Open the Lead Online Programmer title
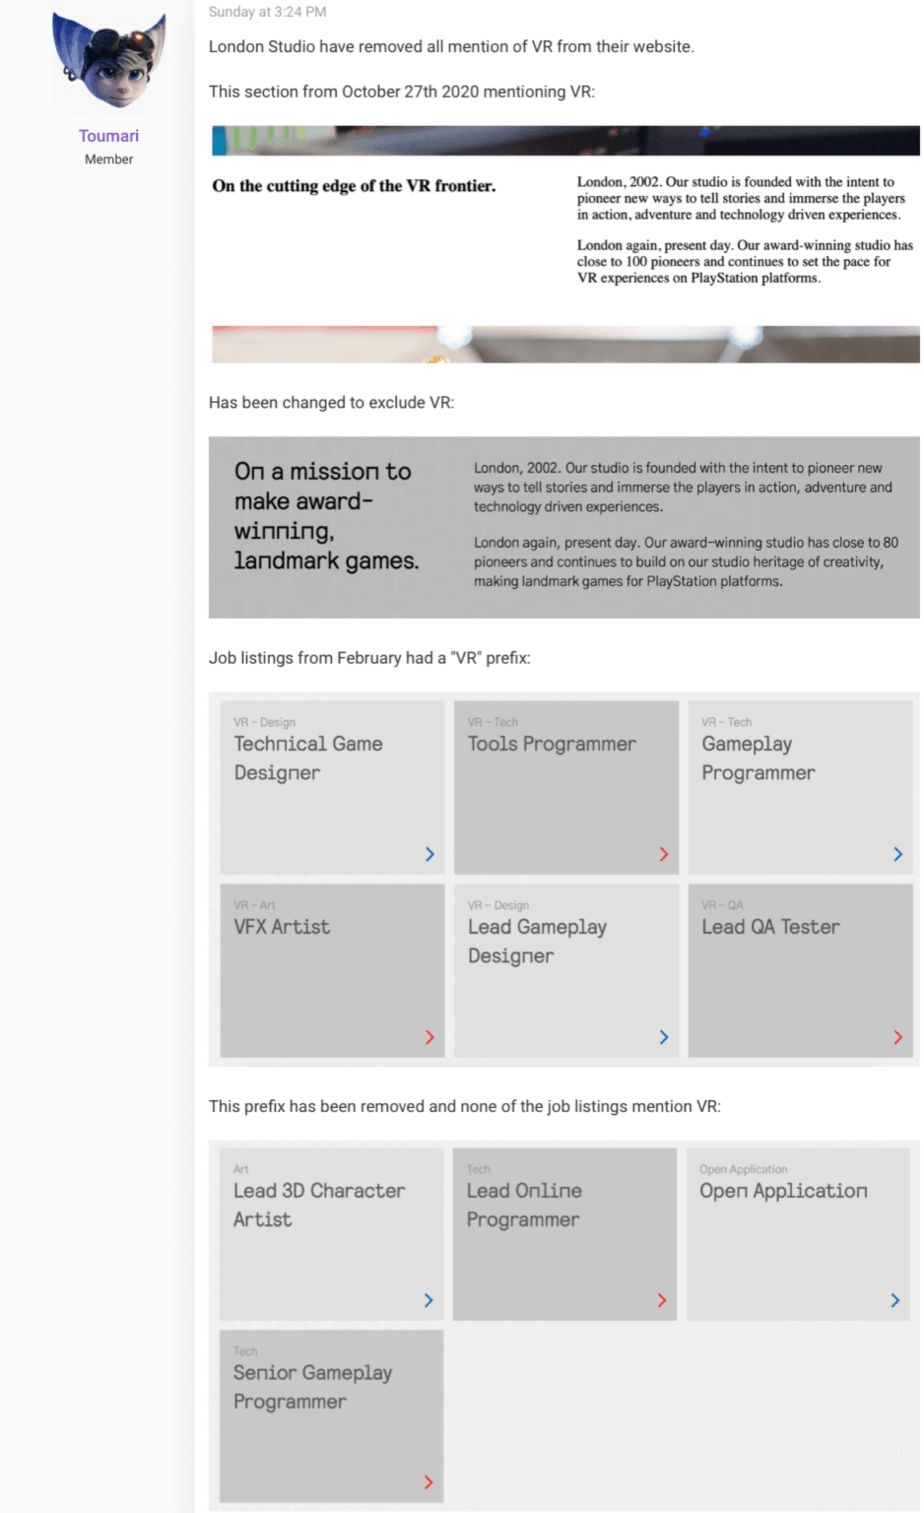 click(x=524, y=1205)
